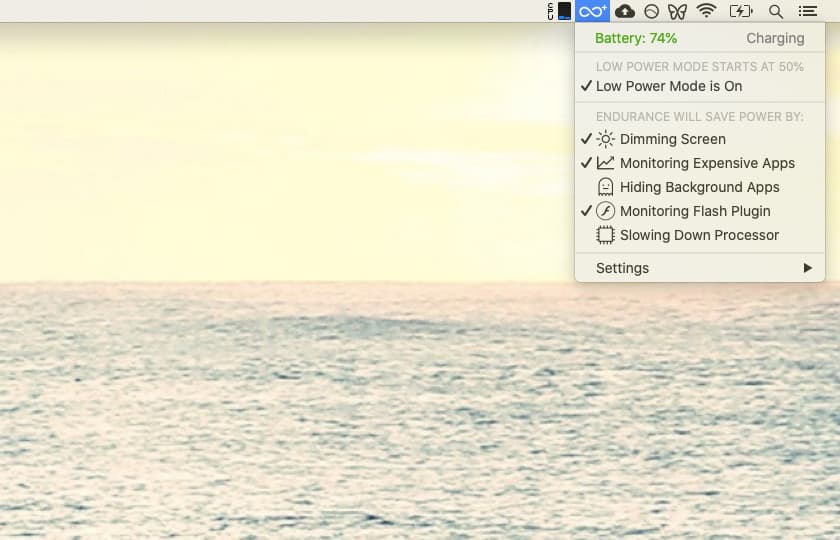The image size is (840, 540).
Task: Click the chip icon beside Slowing Down Processor
Action: pyautogui.click(x=605, y=235)
